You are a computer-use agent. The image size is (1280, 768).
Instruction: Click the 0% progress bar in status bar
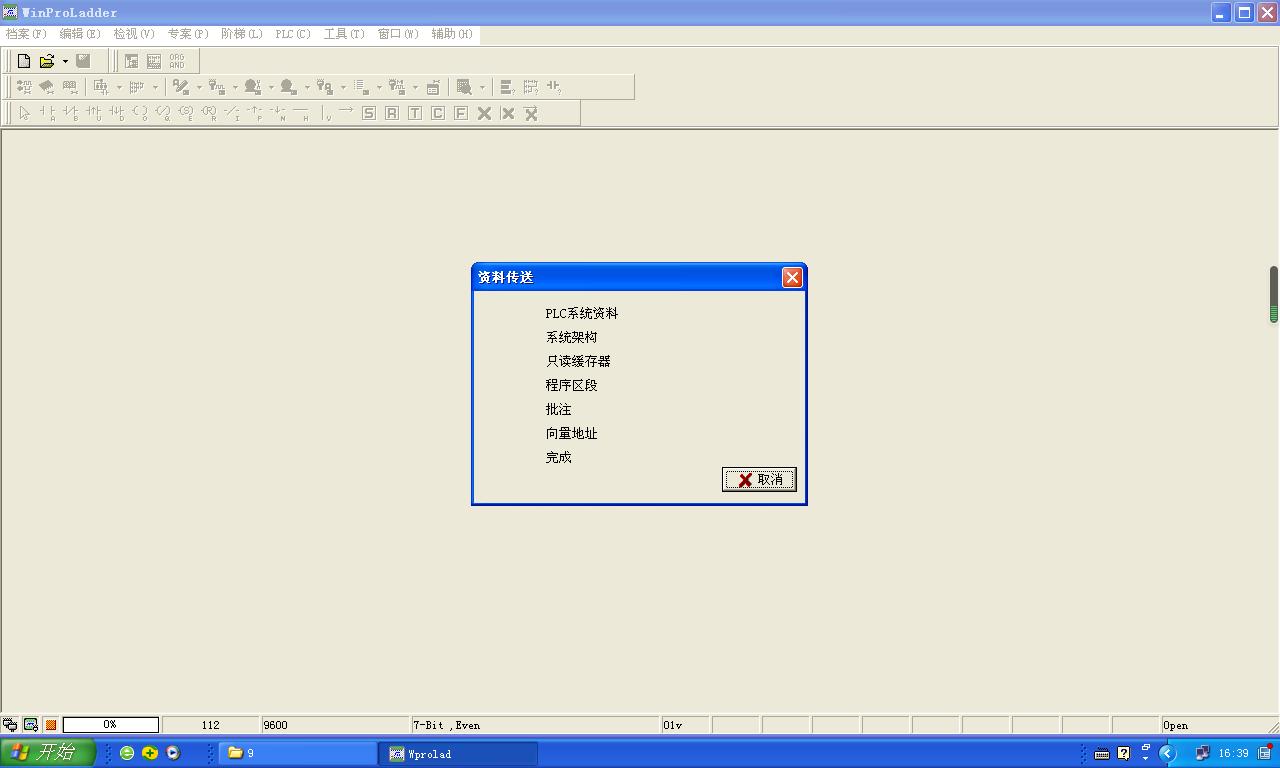(x=110, y=725)
